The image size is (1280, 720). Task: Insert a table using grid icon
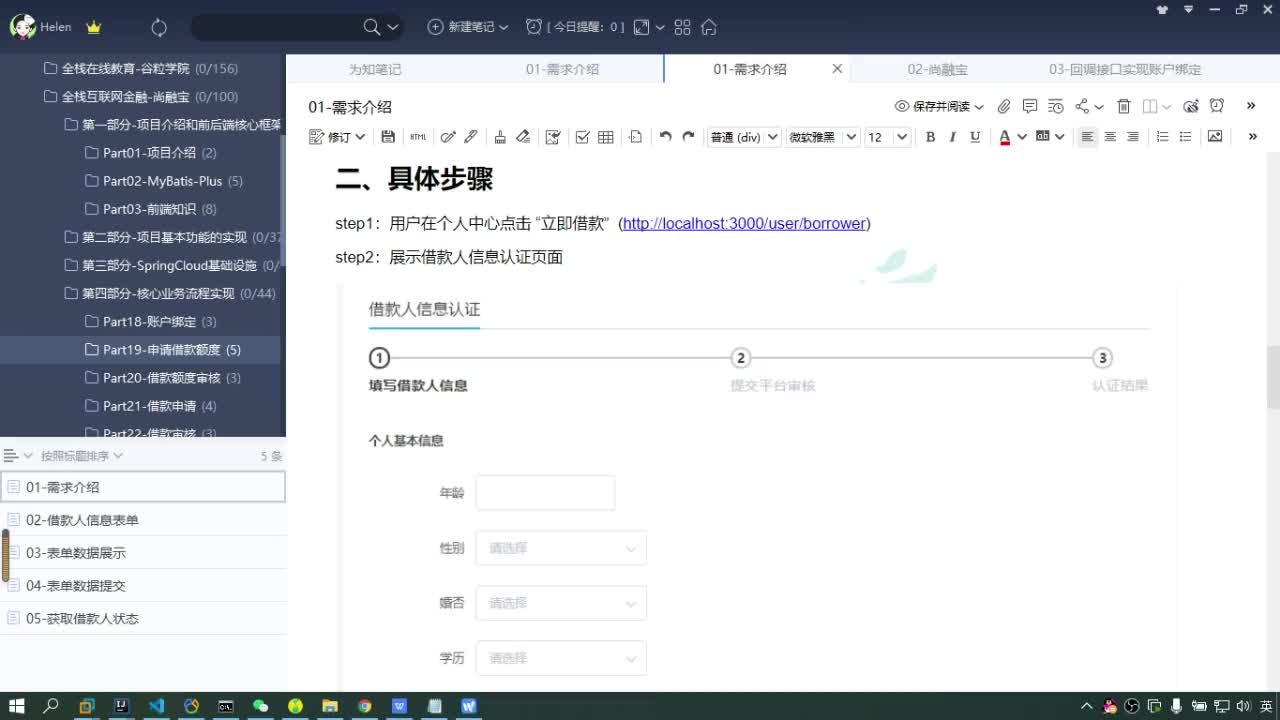tap(605, 137)
